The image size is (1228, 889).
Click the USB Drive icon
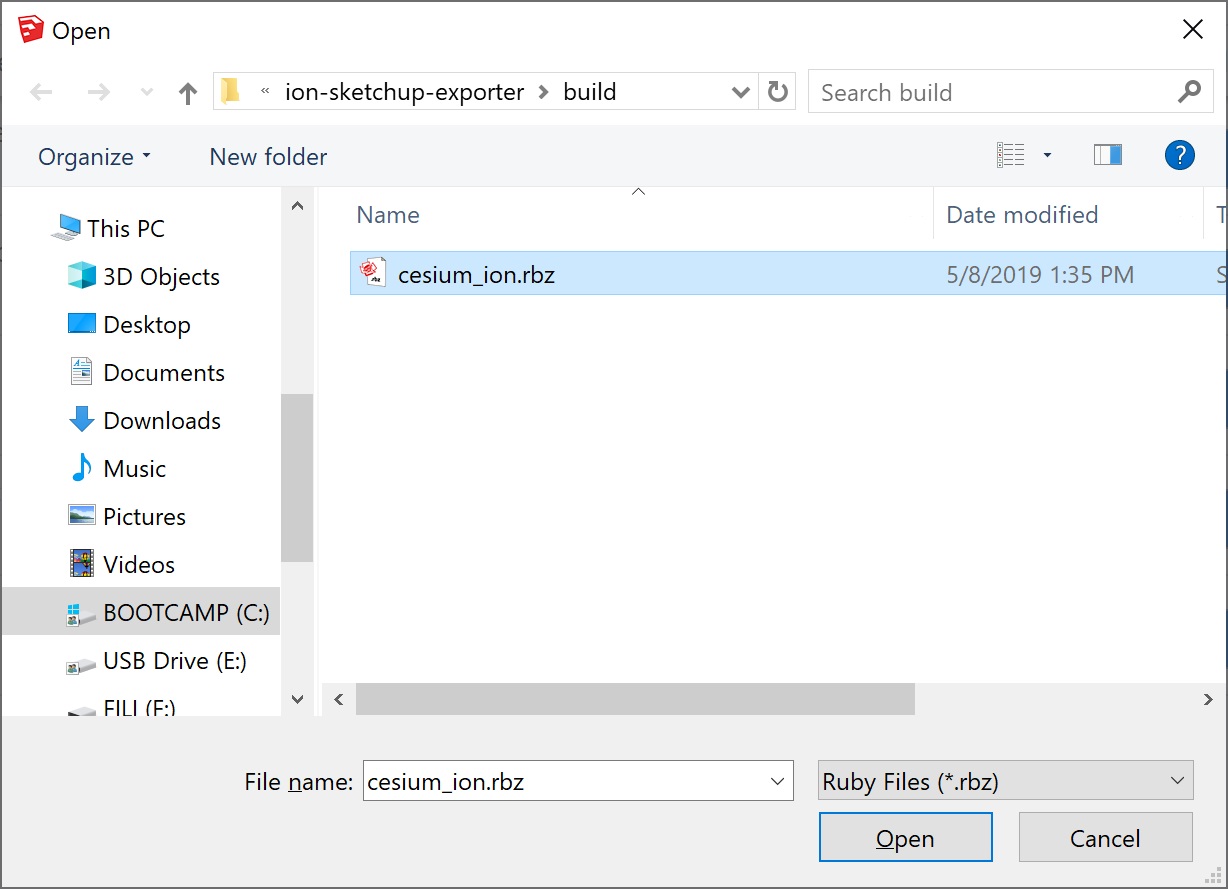(x=80, y=665)
